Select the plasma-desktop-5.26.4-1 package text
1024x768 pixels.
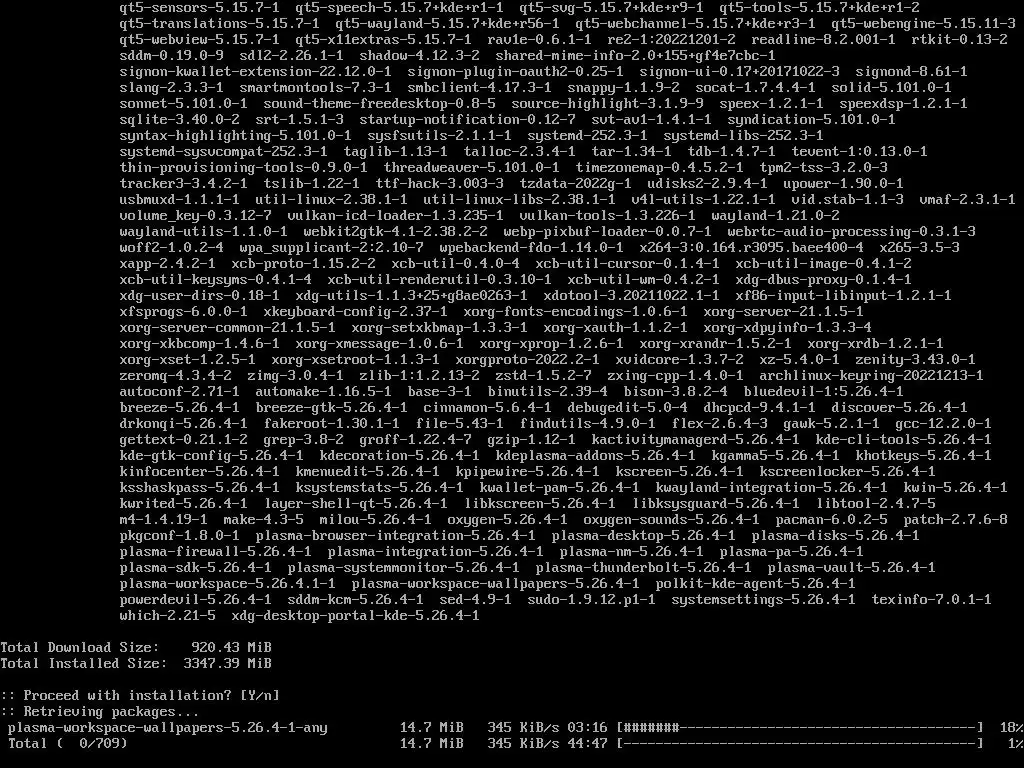[x=643, y=536]
